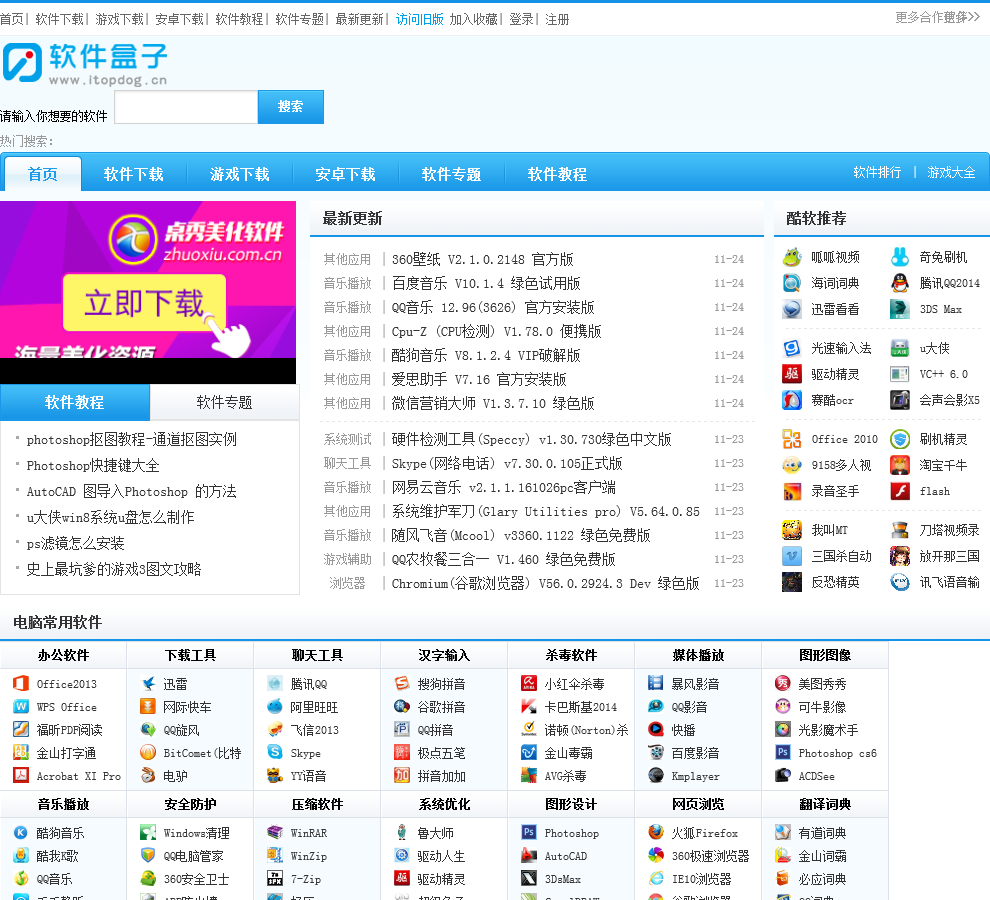Click the red flash icon
The width and height of the screenshot is (990, 900).
pos(900,491)
